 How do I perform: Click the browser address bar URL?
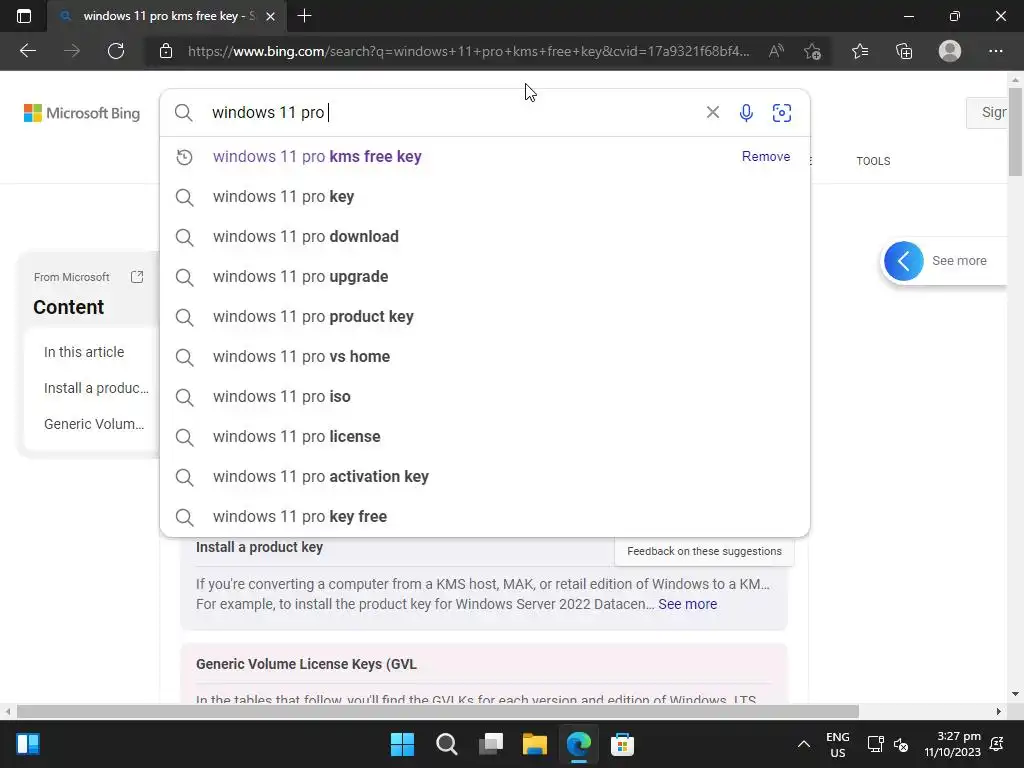click(x=469, y=51)
